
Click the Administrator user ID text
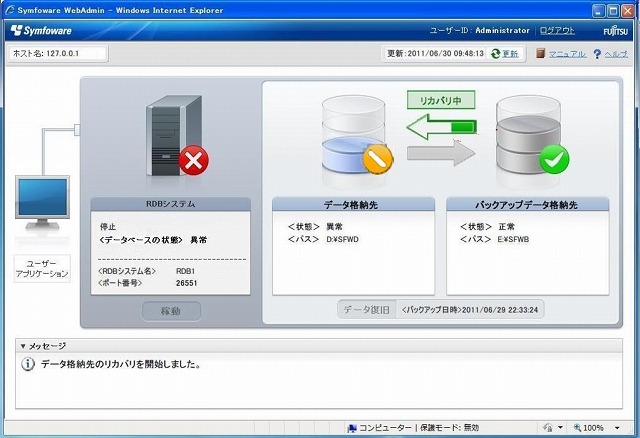point(502,31)
